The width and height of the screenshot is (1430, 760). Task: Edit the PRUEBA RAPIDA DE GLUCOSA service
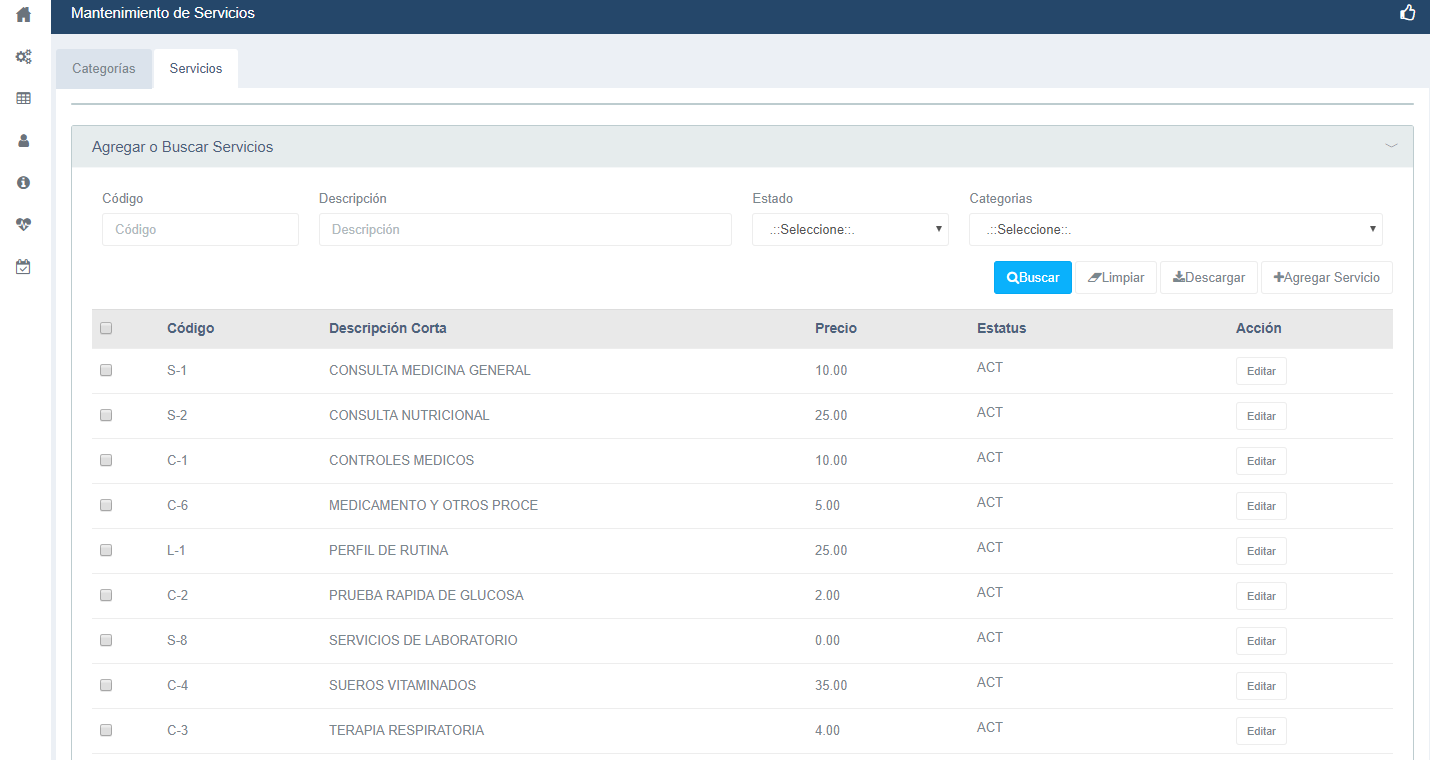pos(1261,596)
